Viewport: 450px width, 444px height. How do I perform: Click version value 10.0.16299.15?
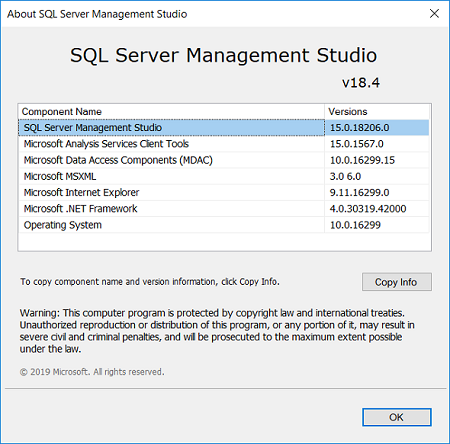click(x=362, y=160)
